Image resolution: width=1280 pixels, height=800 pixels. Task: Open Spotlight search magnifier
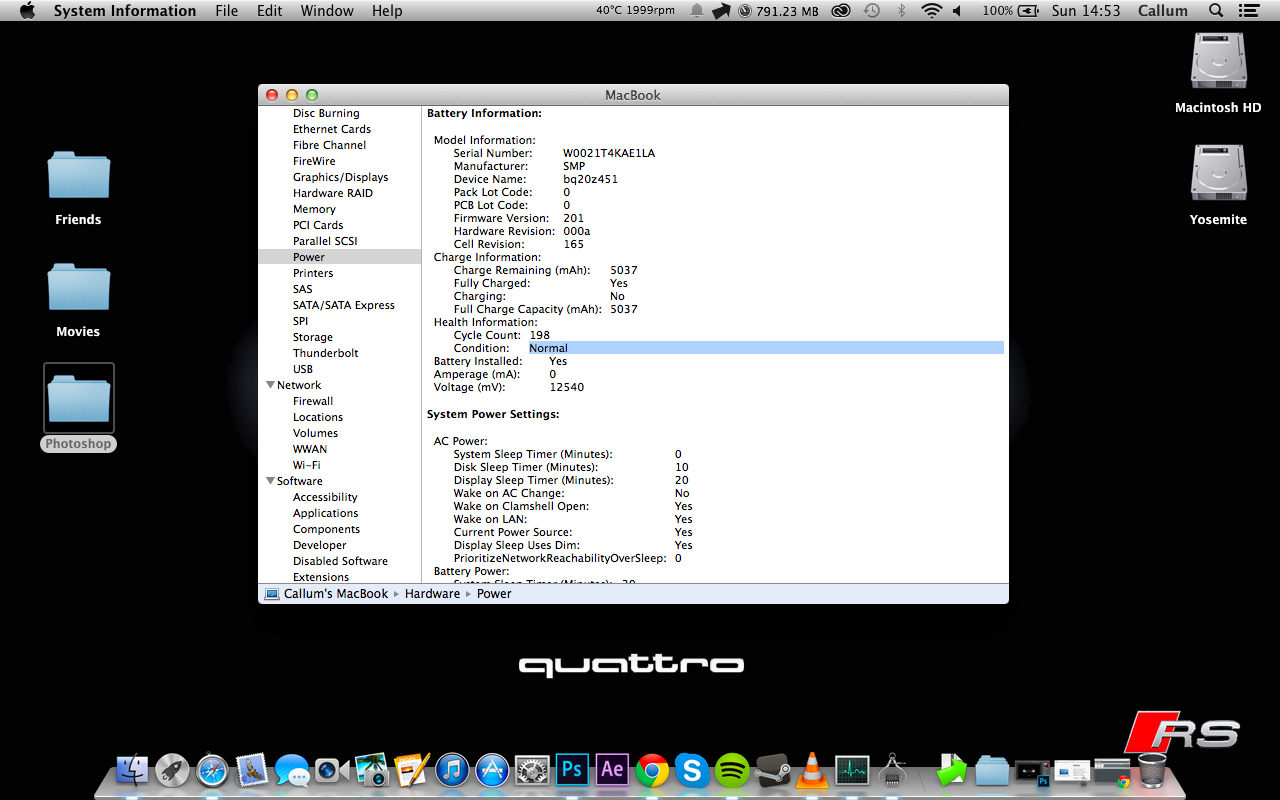(1216, 11)
